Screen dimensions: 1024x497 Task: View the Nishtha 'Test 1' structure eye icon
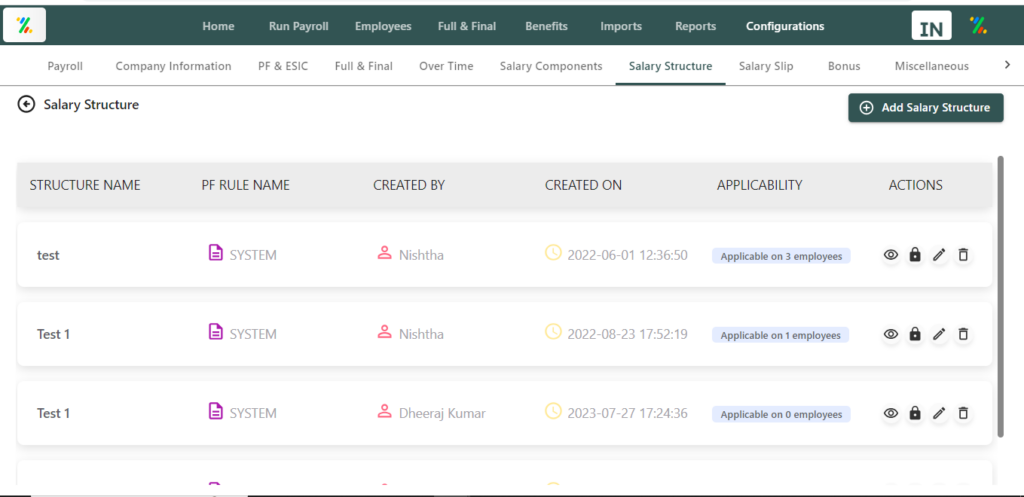click(x=891, y=334)
